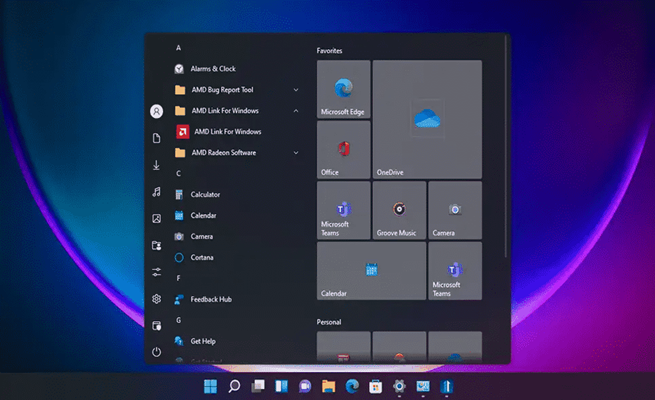Viewport: 655px width, 400px height.
Task: Collapse the AMD Link For Windows folder
Action: click(296, 111)
